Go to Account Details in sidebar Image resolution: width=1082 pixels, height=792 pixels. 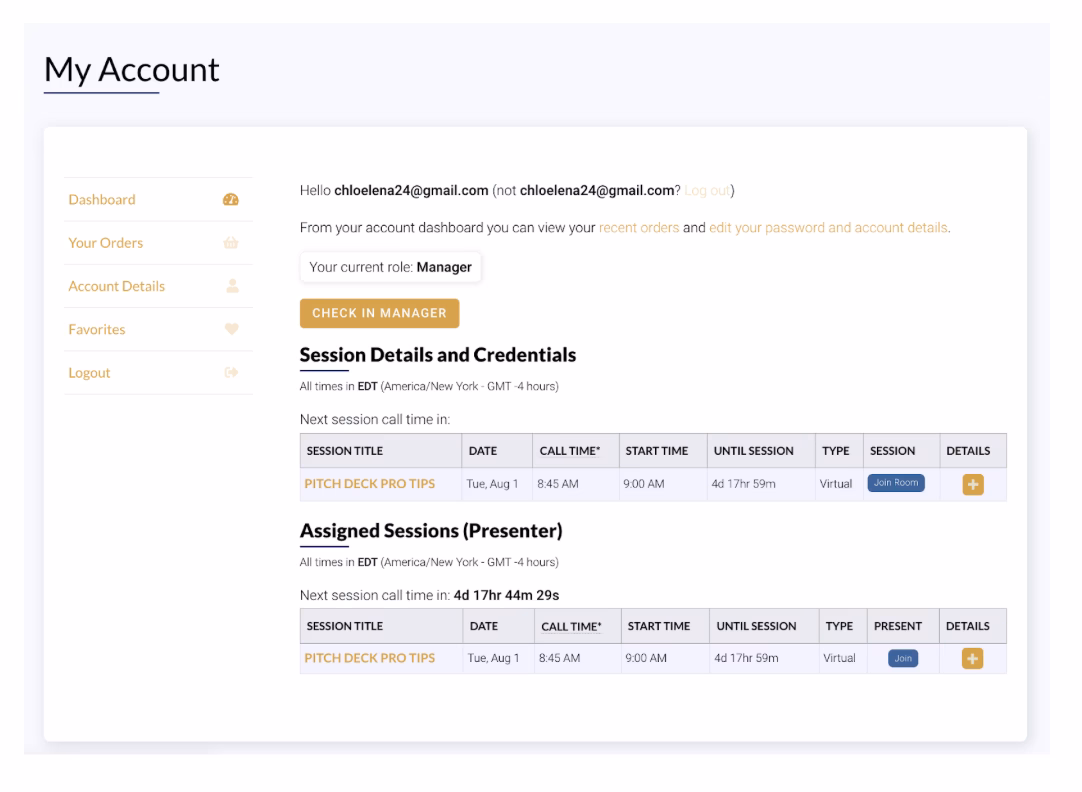point(116,286)
